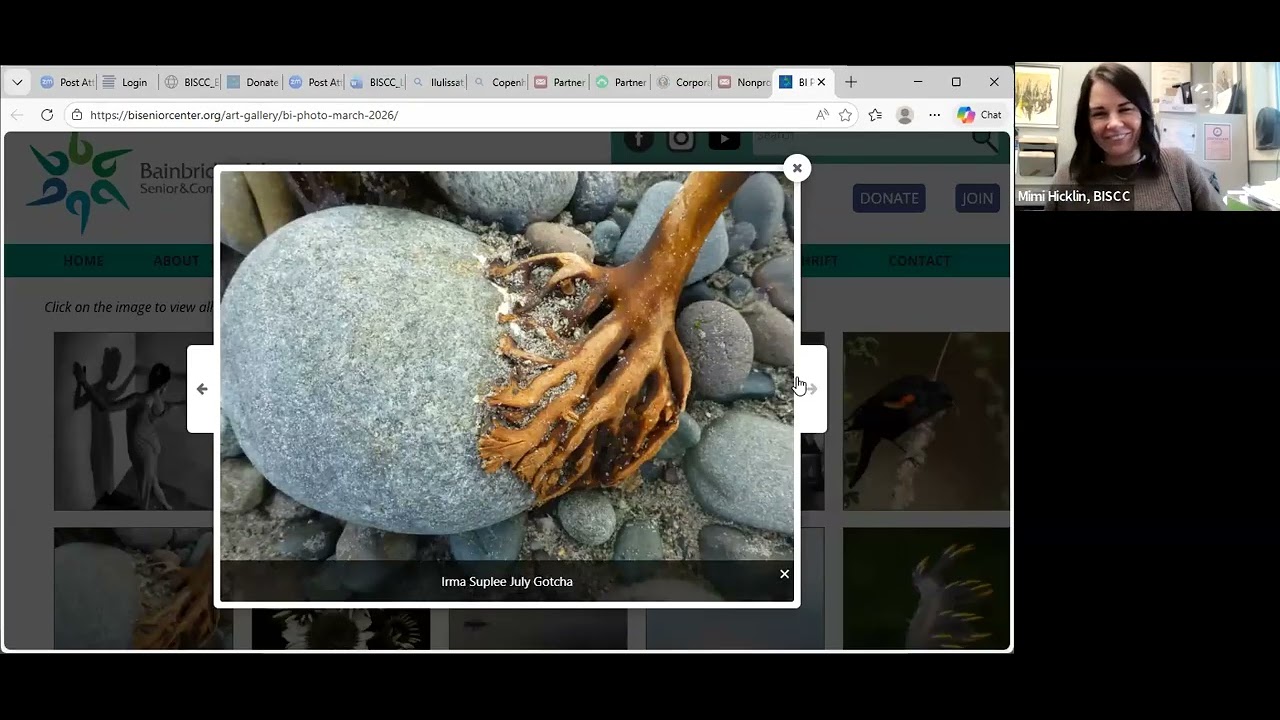Advance to the next gallery image arrow

tap(811, 389)
